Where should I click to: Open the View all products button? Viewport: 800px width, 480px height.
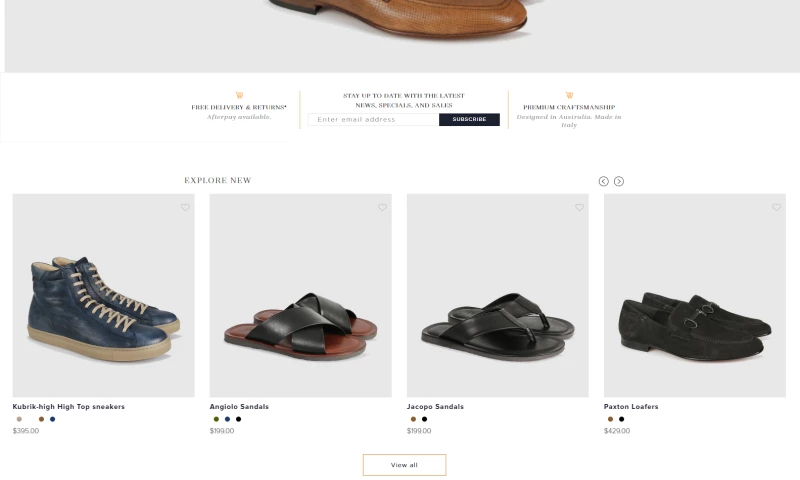click(404, 465)
